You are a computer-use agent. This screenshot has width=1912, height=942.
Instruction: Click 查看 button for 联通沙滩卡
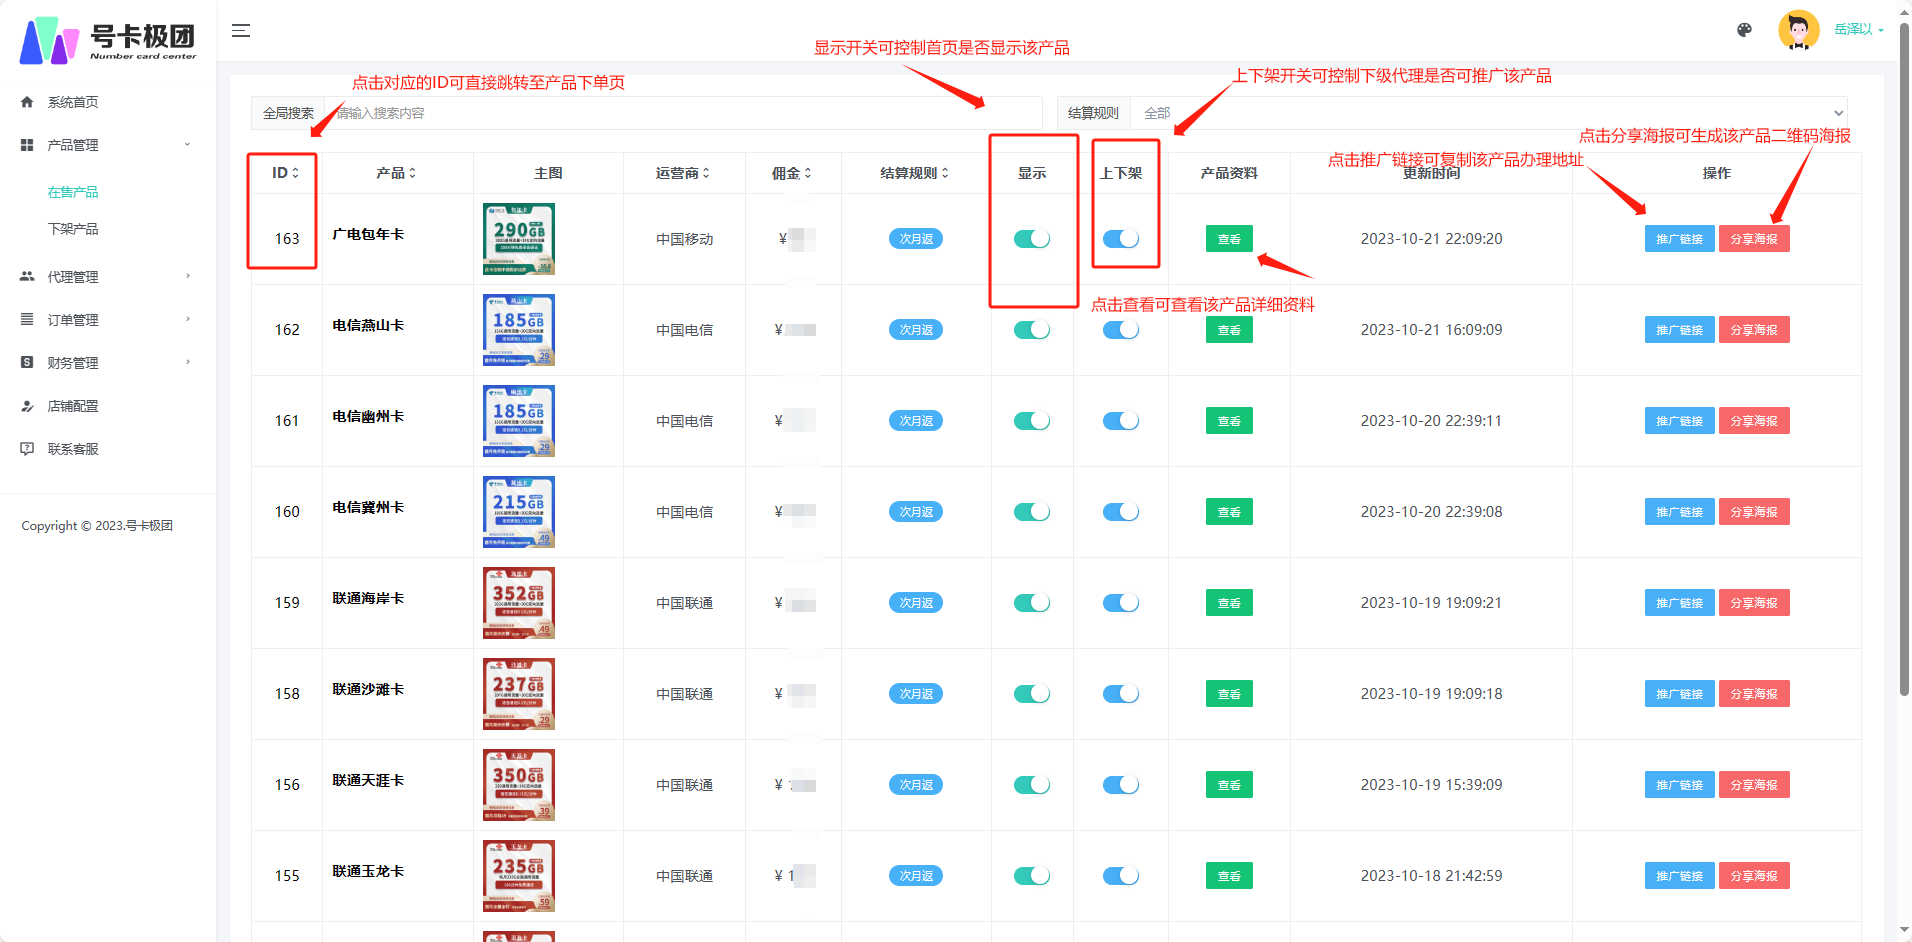[x=1229, y=694]
